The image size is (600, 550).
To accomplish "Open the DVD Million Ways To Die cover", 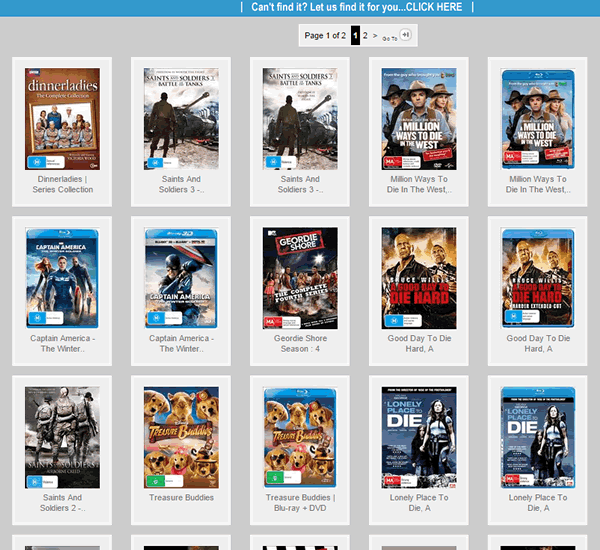I will (419, 119).
